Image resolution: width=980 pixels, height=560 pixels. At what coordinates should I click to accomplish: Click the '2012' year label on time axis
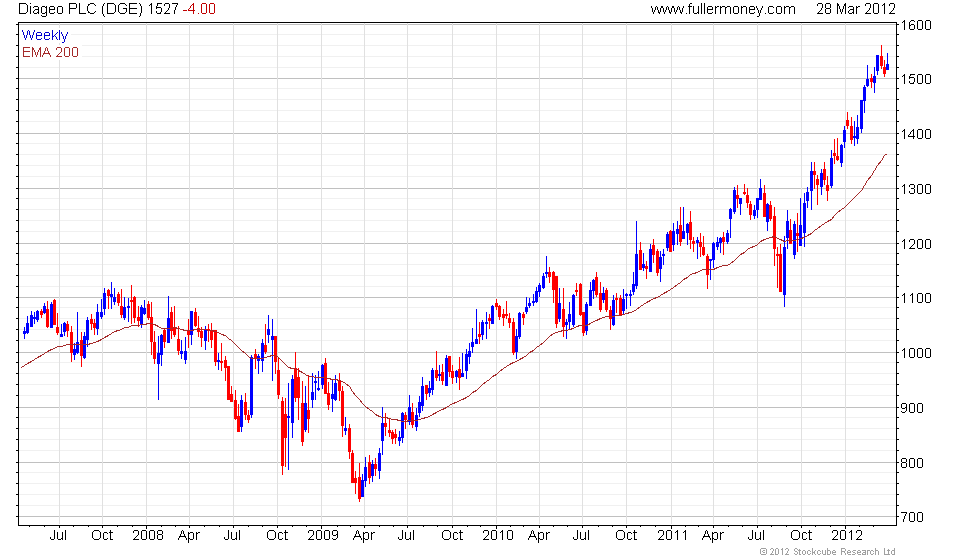tap(847, 536)
